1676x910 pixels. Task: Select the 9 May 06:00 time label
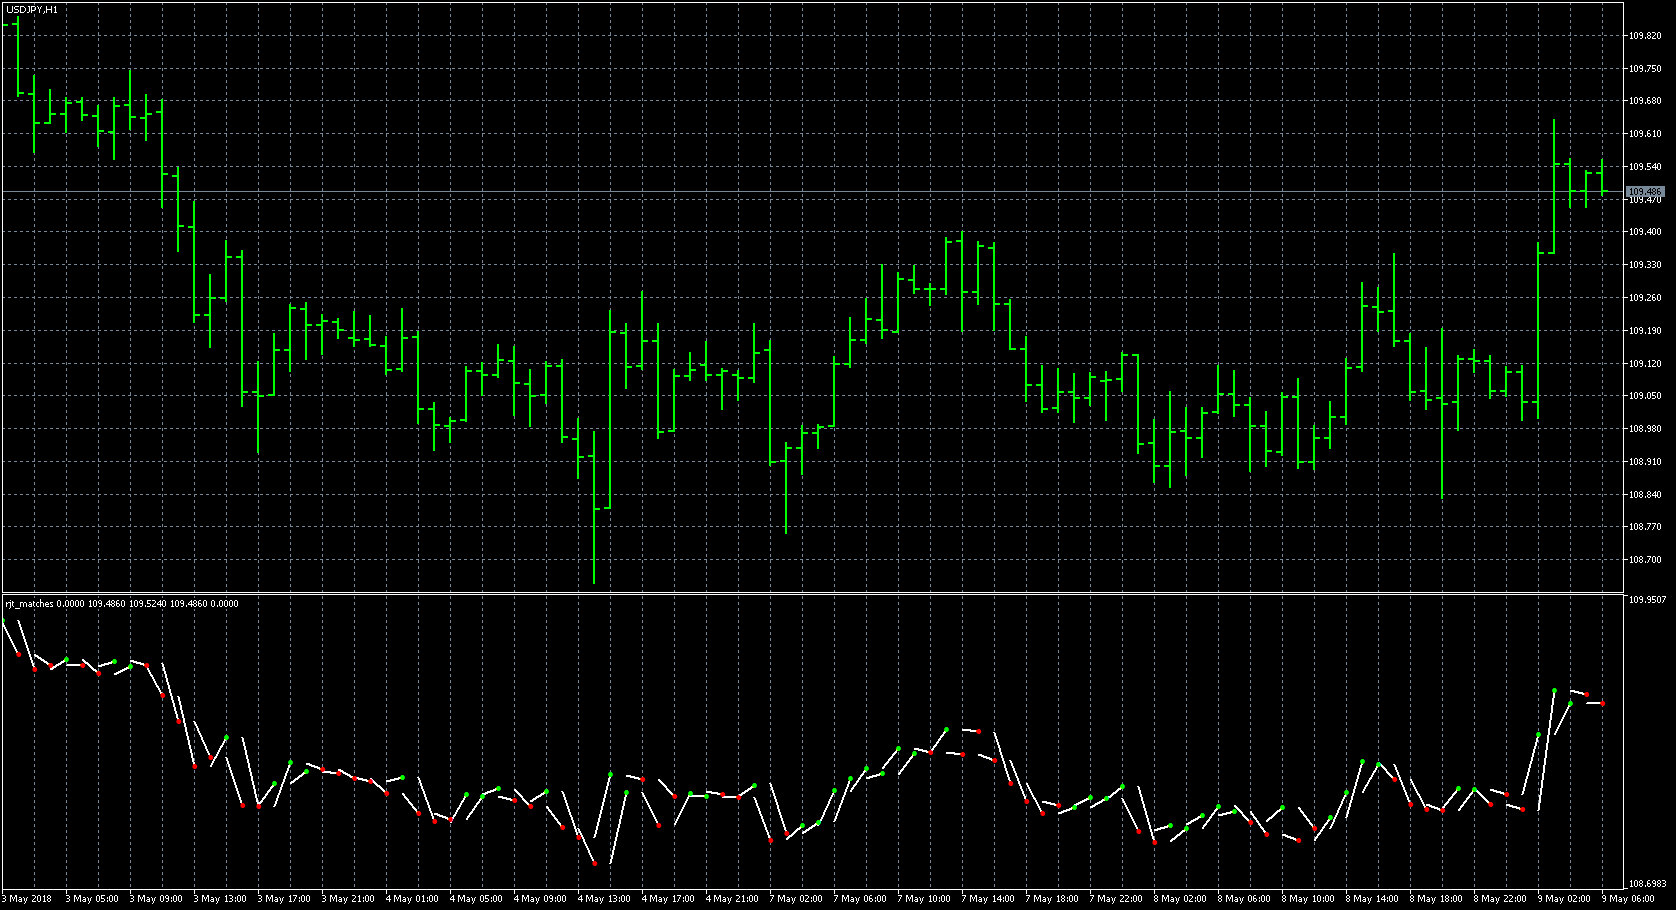click(1628, 899)
